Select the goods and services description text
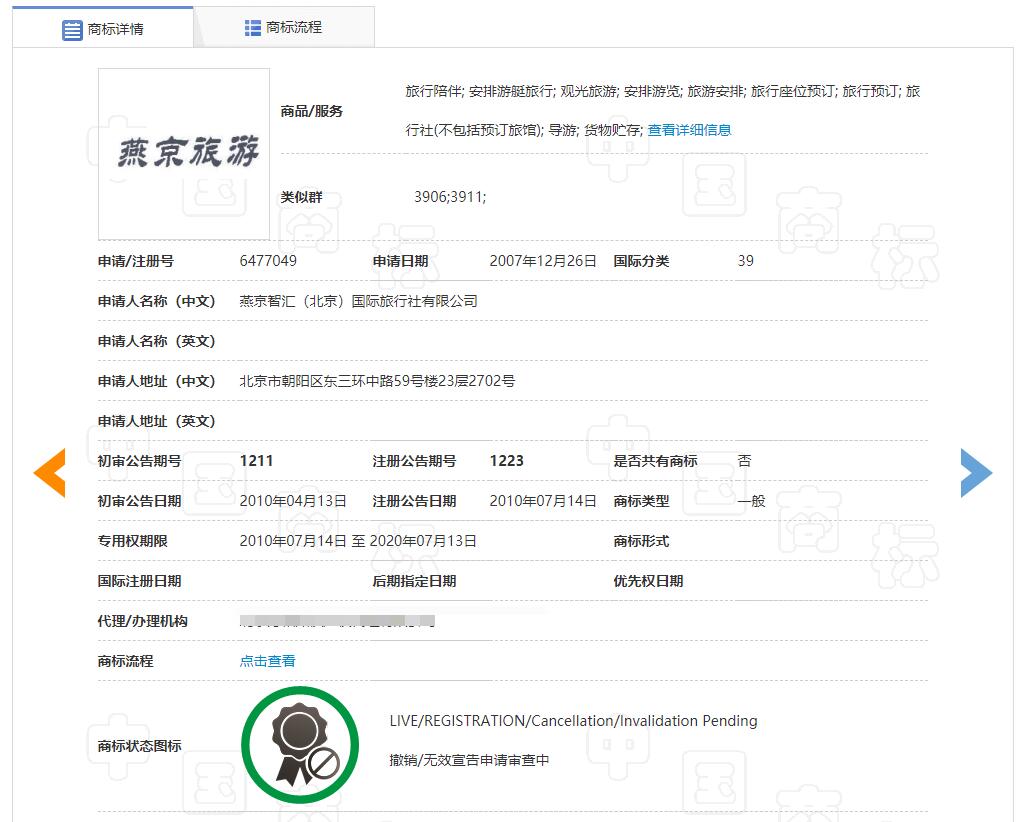The height and width of the screenshot is (822, 1020). (x=663, y=111)
